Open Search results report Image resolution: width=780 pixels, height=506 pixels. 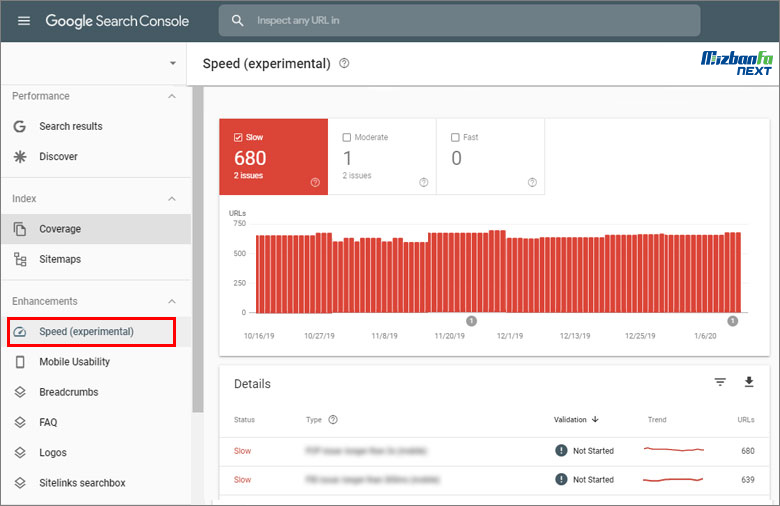[x=71, y=126]
